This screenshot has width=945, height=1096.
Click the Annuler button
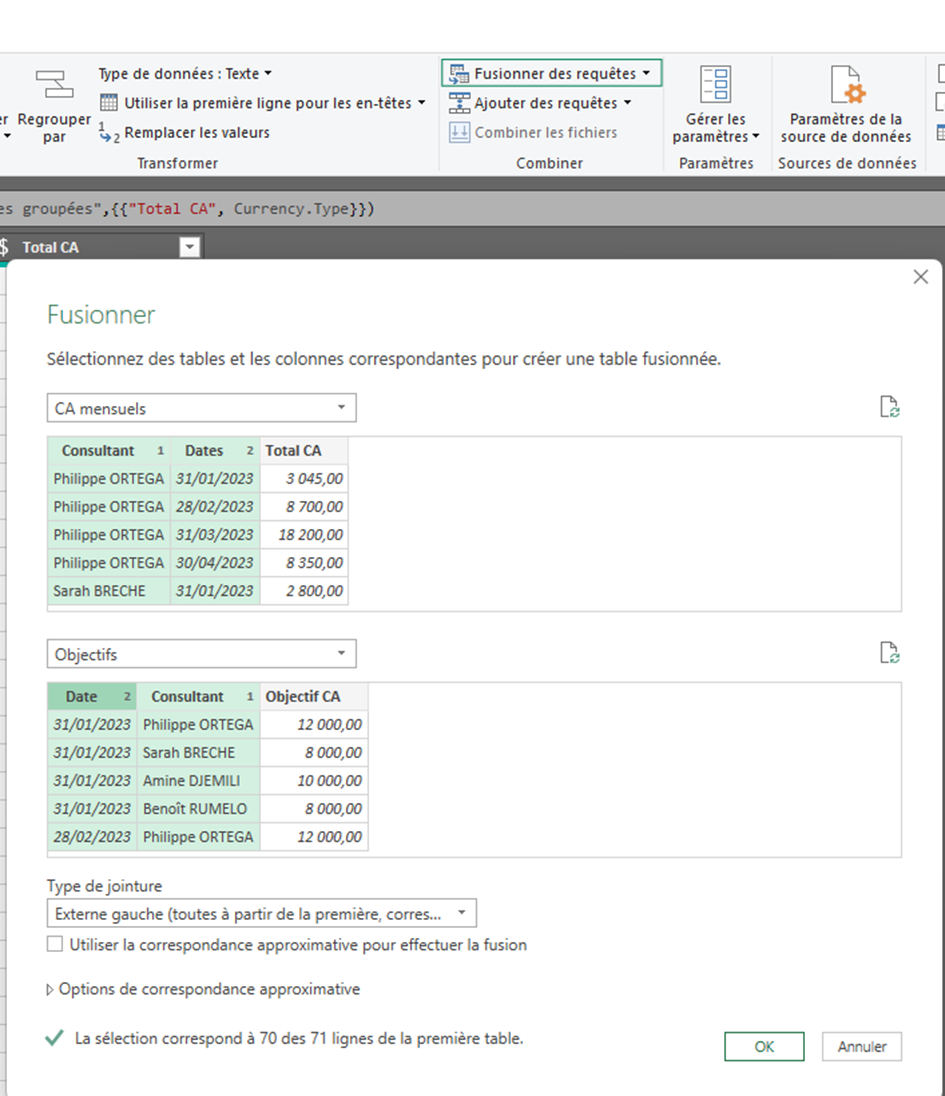coord(862,1046)
